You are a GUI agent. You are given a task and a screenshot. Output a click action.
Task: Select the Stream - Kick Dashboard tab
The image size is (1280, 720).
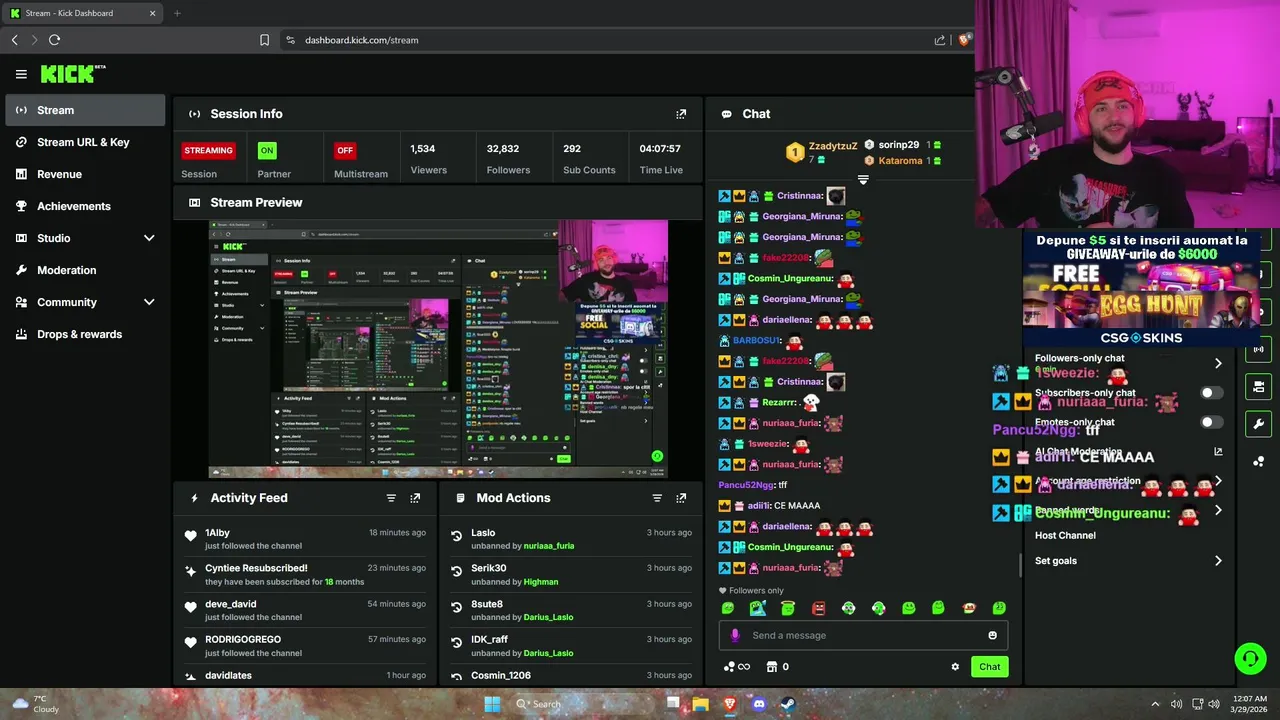(83, 13)
